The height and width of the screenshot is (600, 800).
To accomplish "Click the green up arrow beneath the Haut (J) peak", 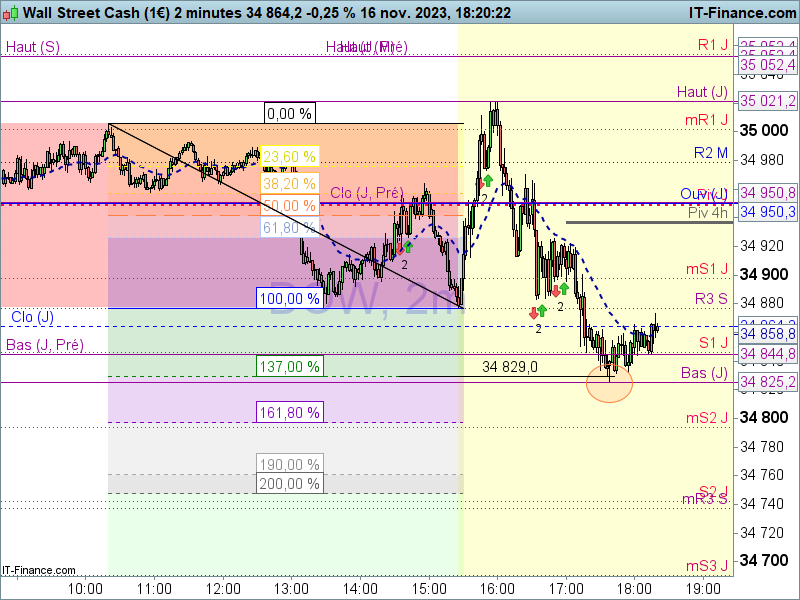I will tap(488, 180).
